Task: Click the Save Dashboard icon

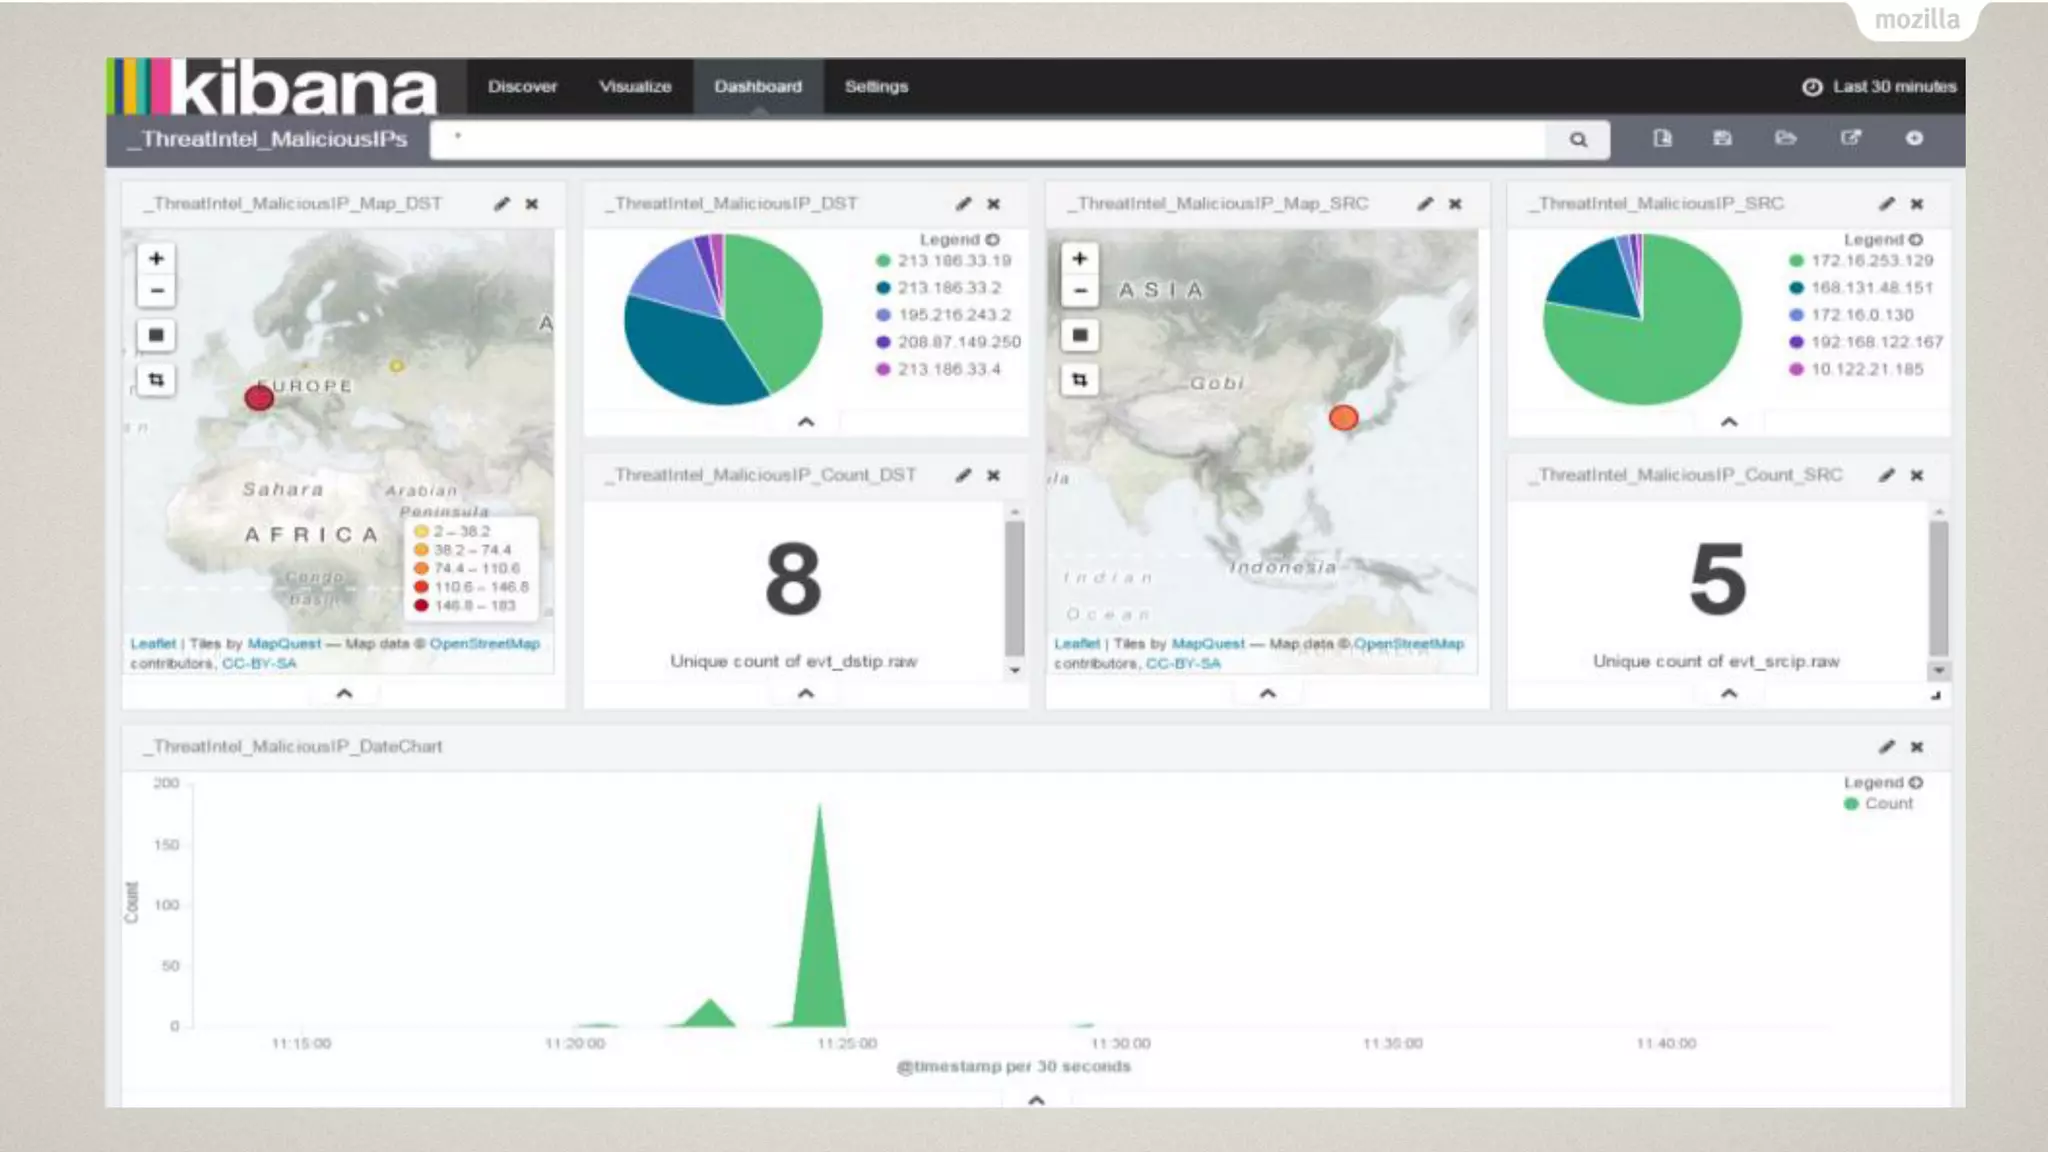Action: (x=1722, y=138)
